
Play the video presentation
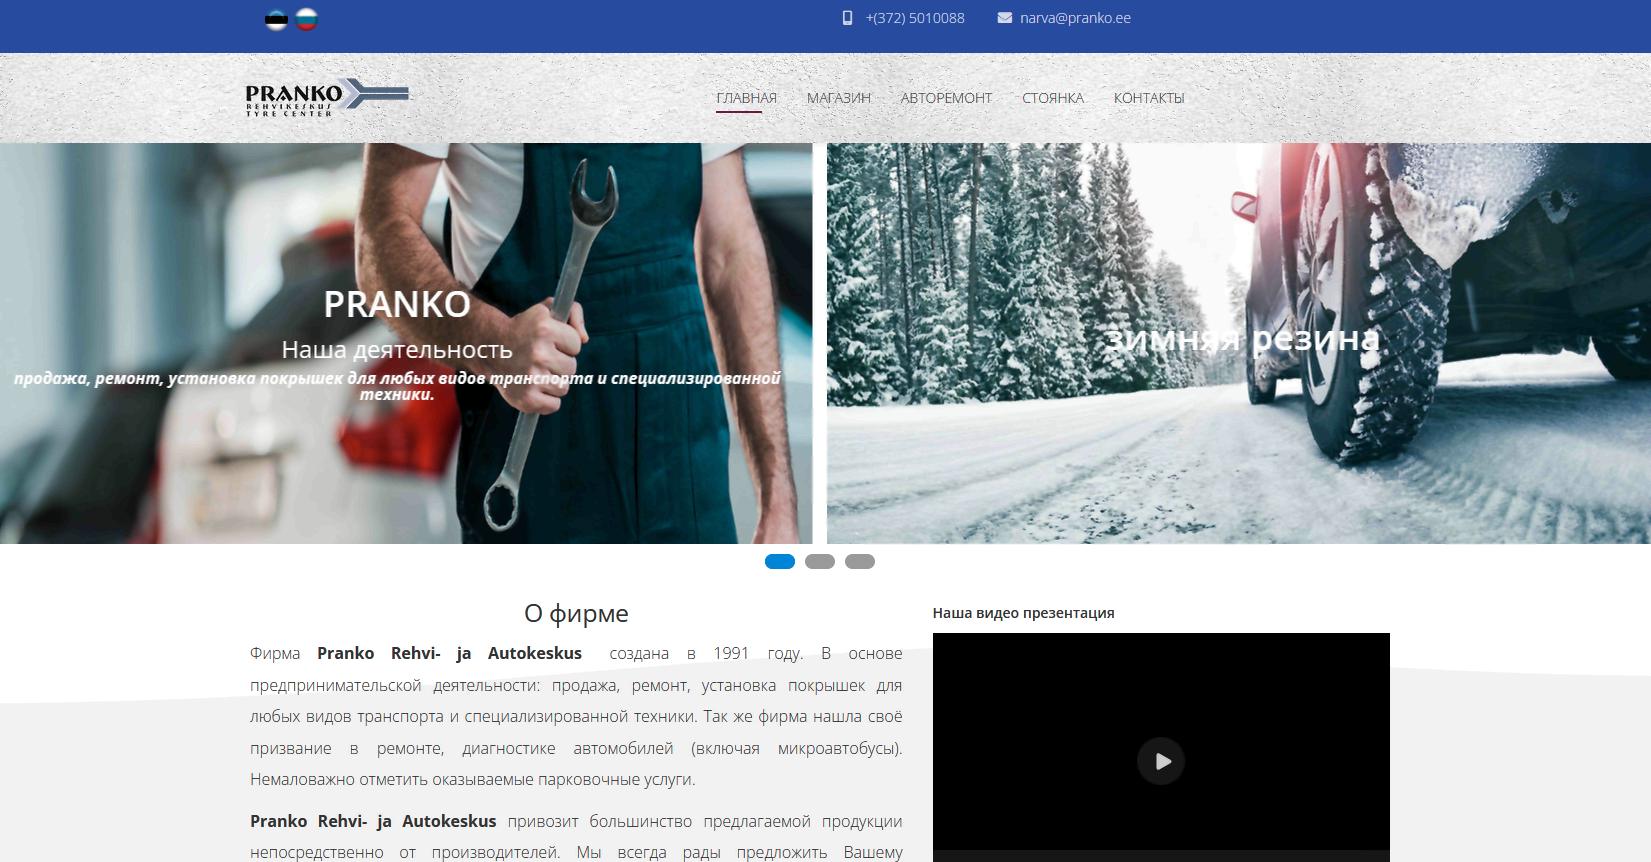pyautogui.click(x=1161, y=761)
